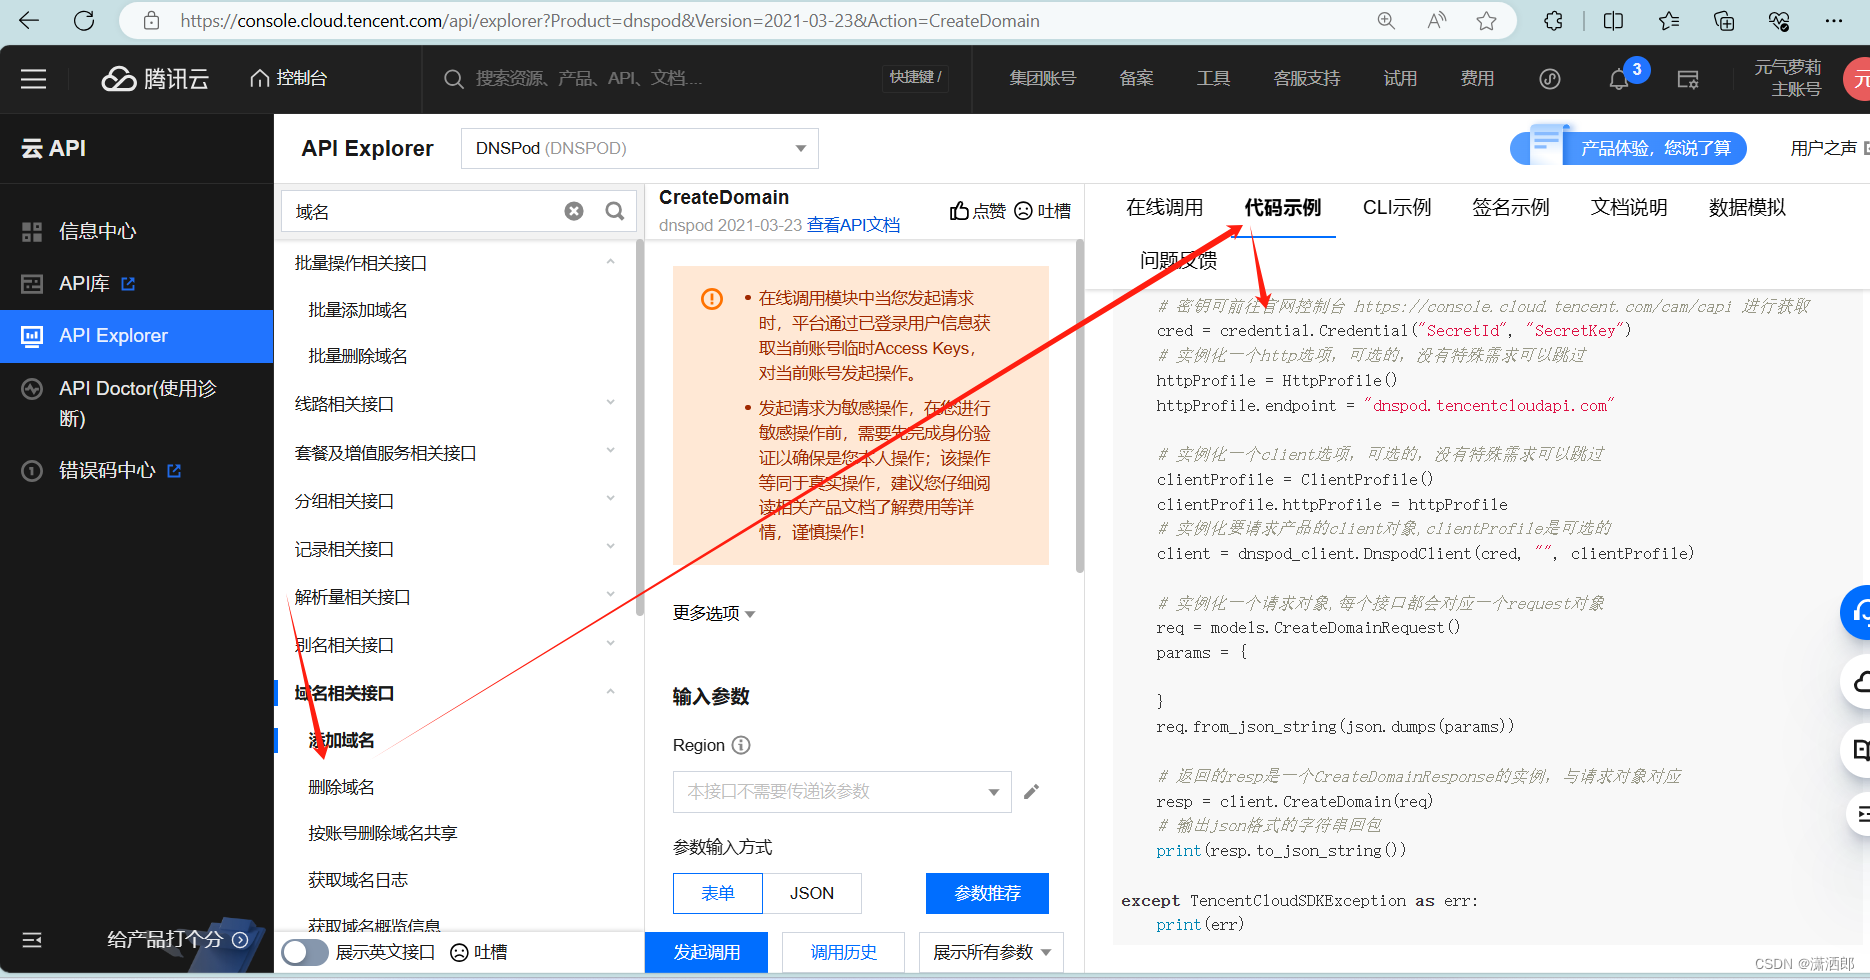This screenshot has height=980, width=1870.
Task: Open the browser favorites list icon
Action: point(1669,21)
